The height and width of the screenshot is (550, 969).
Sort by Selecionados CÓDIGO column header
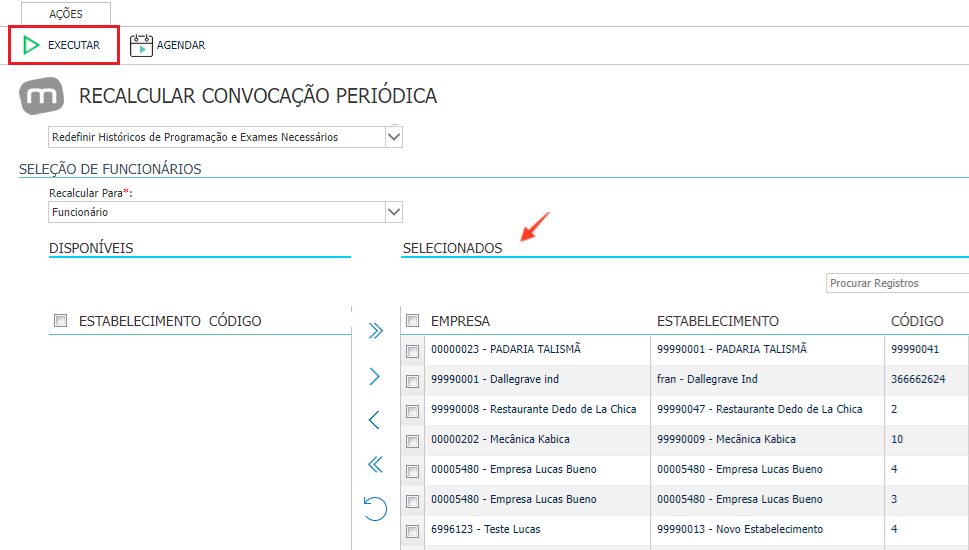click(917, 321)
